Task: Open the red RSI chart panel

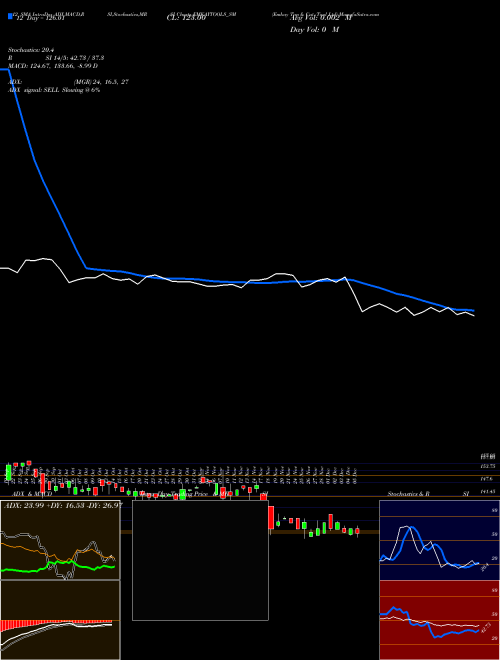Action: 439,620
